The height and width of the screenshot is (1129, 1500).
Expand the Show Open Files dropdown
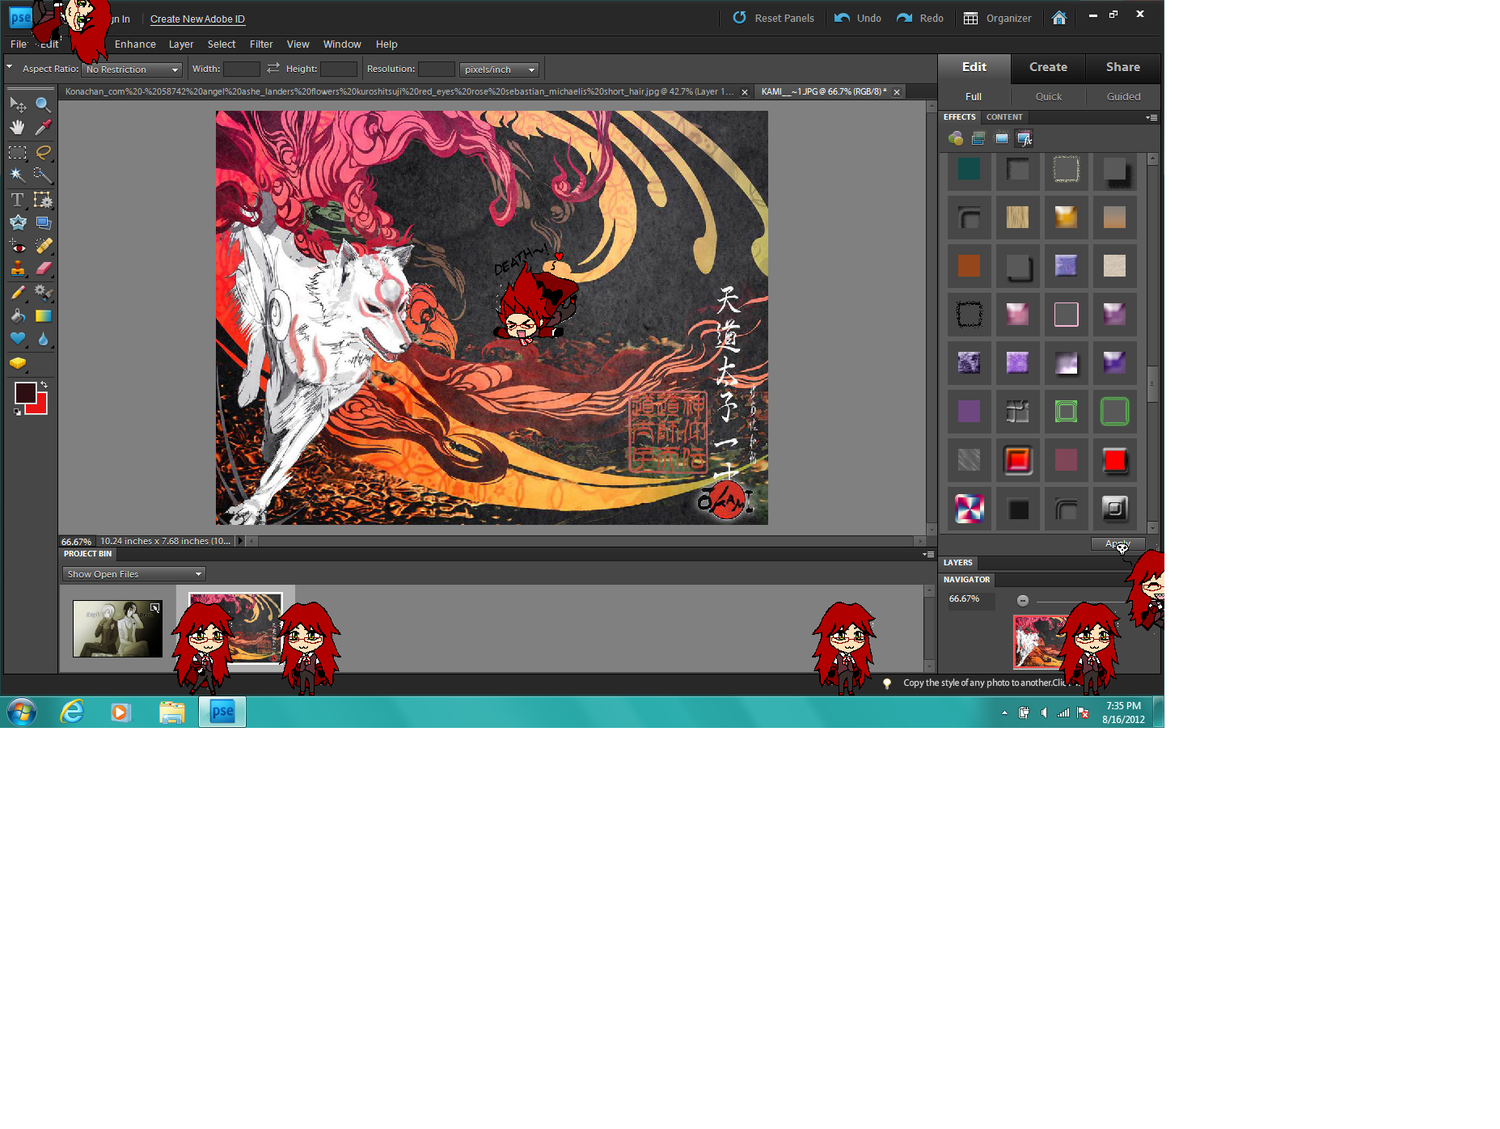[x=134, y=574]
